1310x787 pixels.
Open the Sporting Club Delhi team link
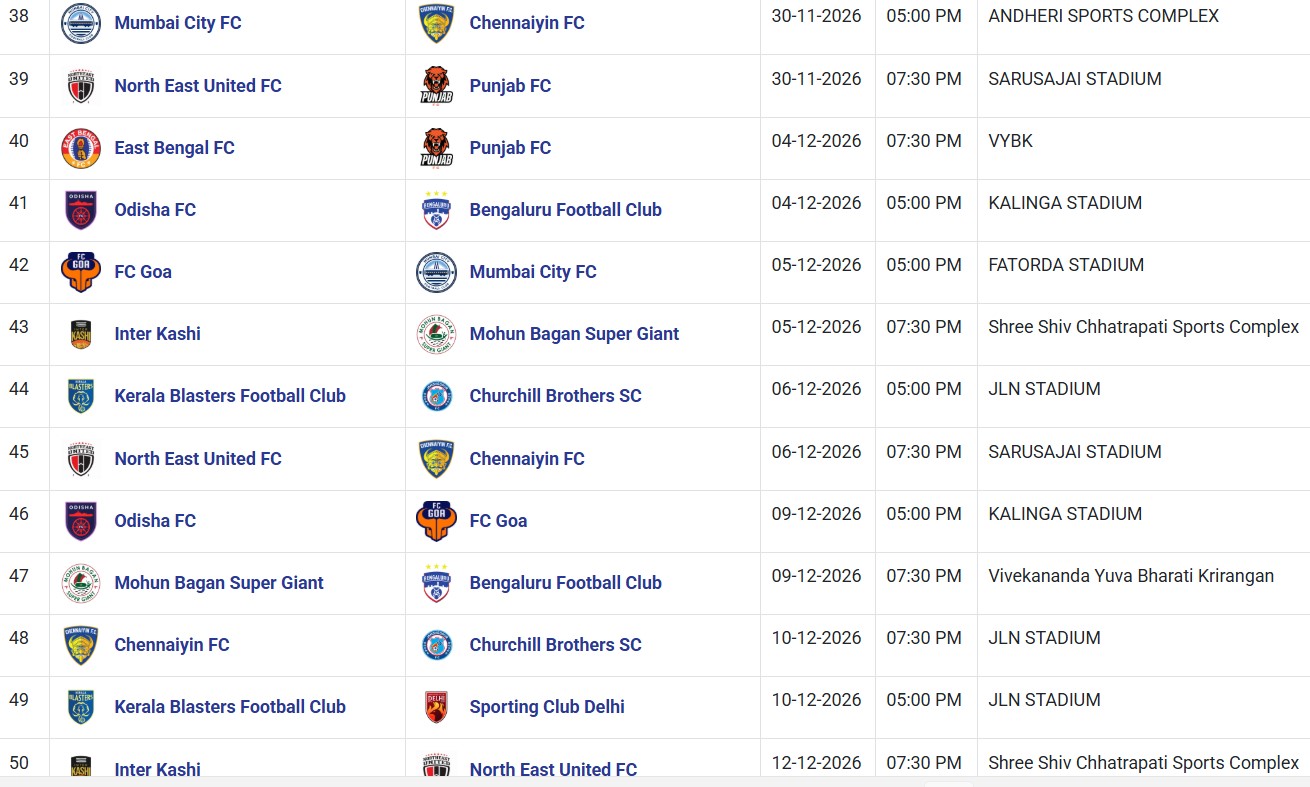pyautogui.click(x=547, y=707)
